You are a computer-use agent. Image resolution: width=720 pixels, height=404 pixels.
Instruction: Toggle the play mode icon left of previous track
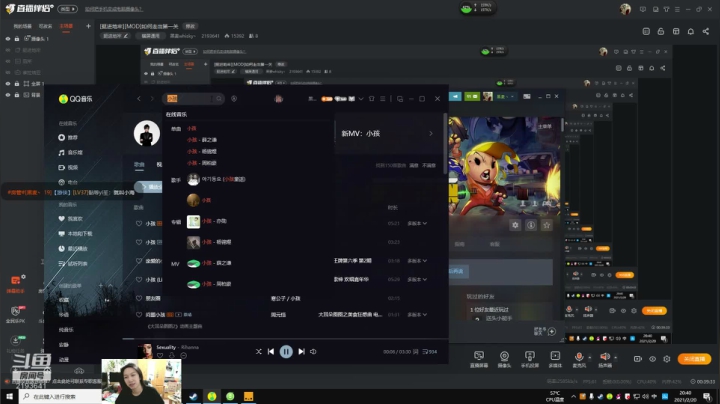point(259,352)
